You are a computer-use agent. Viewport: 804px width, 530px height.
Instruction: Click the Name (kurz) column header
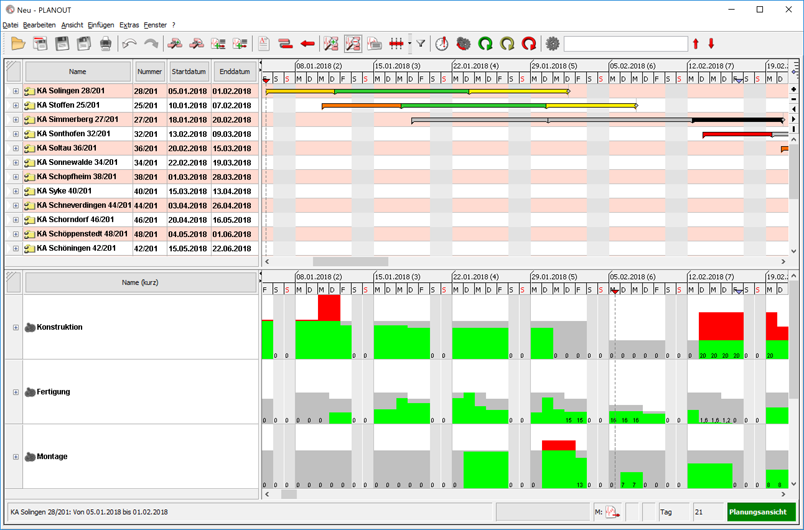[140, 282]
